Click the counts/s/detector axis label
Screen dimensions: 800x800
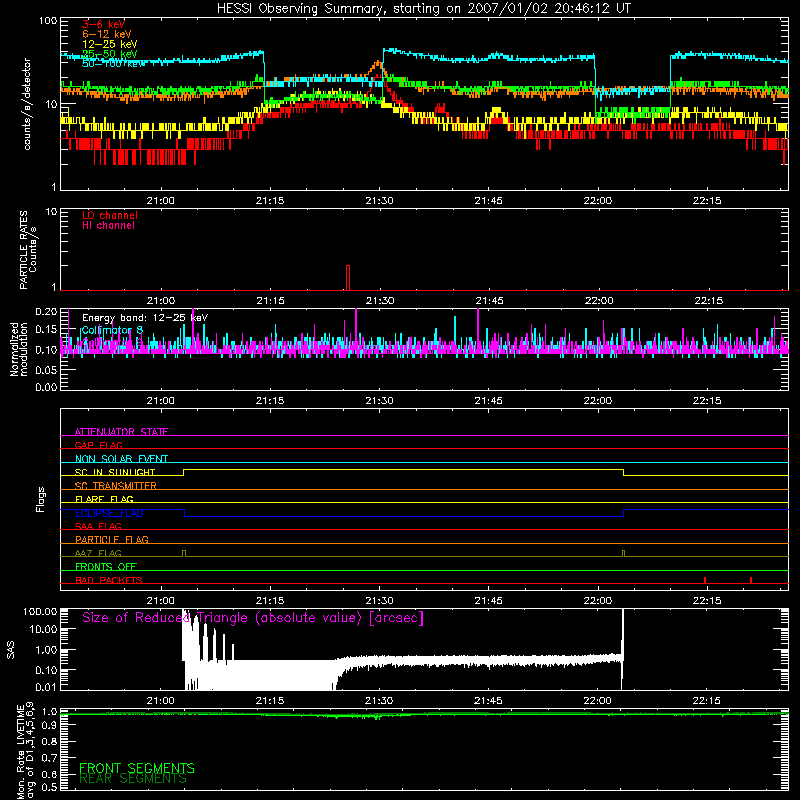tap(27, 104)
